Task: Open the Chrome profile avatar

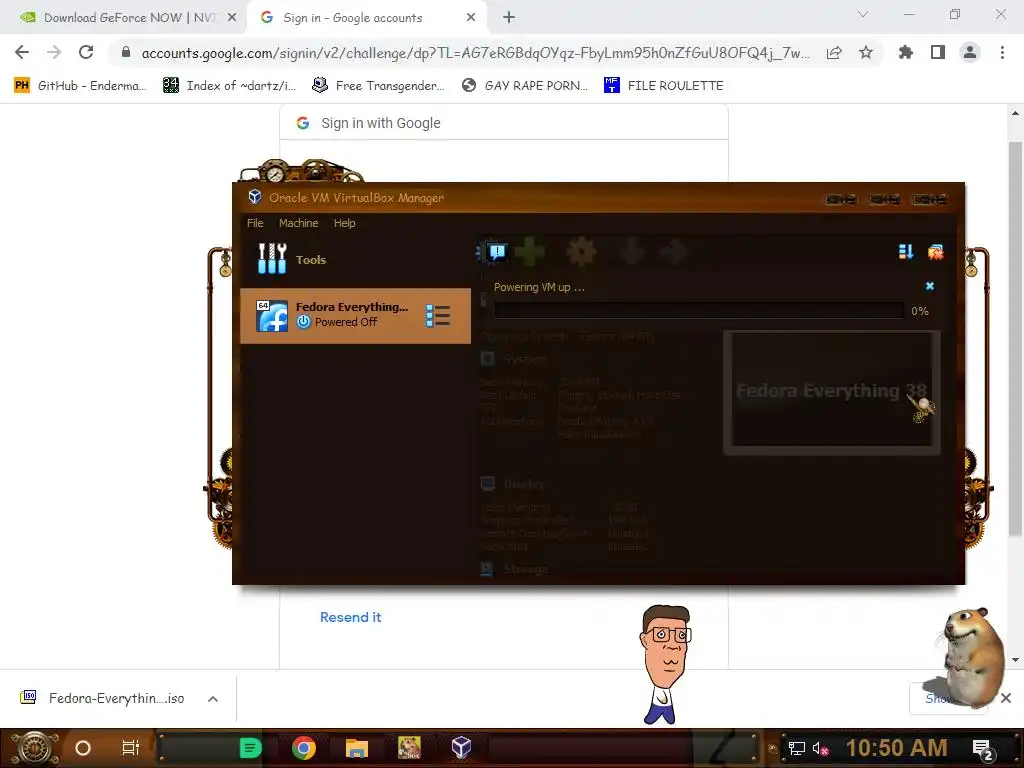Action: (970, 52)
